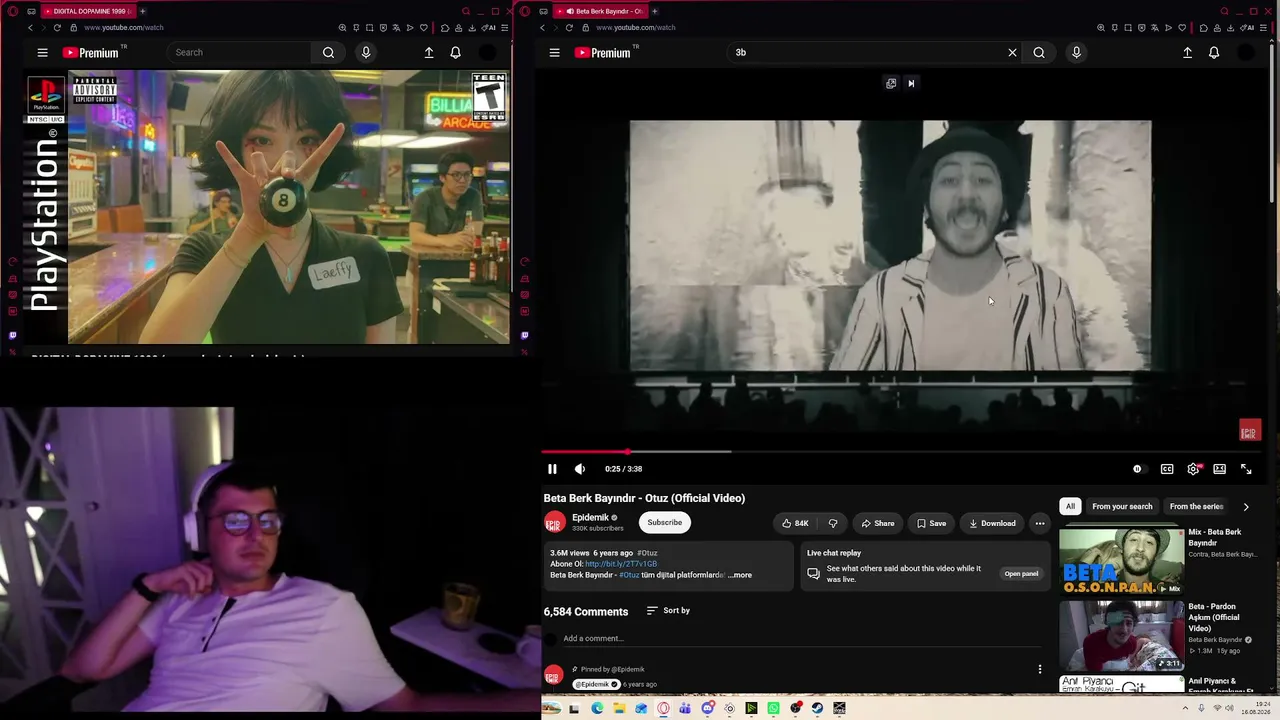The width and height of the screenshot is (1280, 720).
Task: Mute the right window video volume
Action: tap(580, 469)
